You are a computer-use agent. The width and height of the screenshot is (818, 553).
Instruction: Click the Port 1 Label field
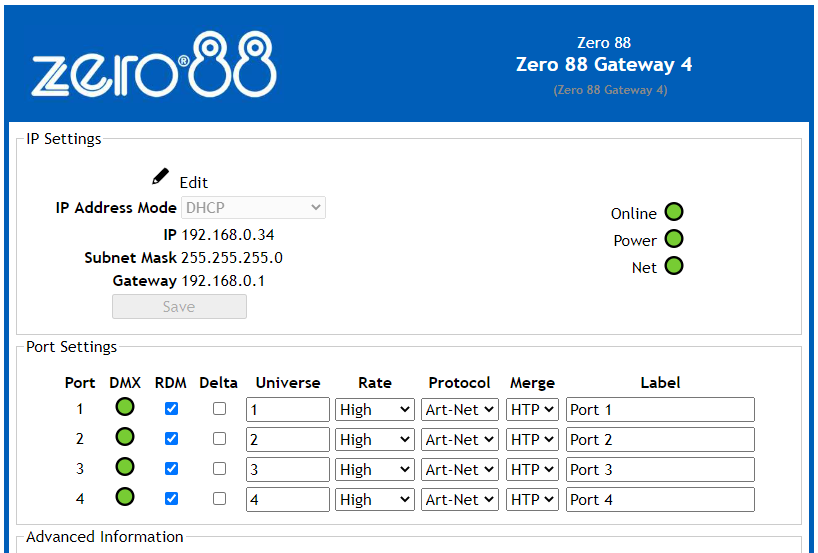(660, 410)
